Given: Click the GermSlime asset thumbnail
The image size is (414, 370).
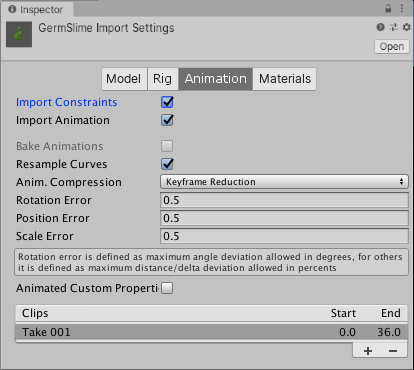Looking at the screenshot, I should point(19,34).
